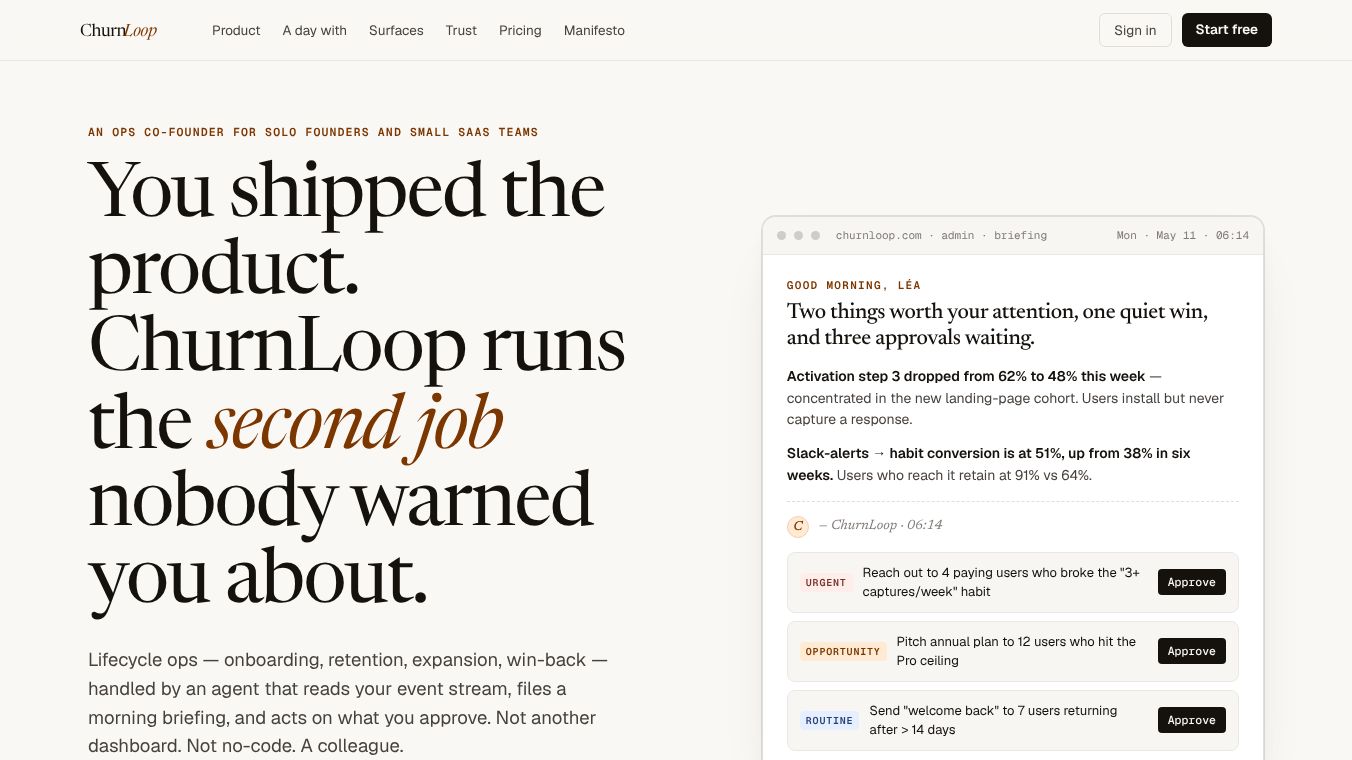
Task: Click the third window dot in mock browser
Action: tap(815, 236)
